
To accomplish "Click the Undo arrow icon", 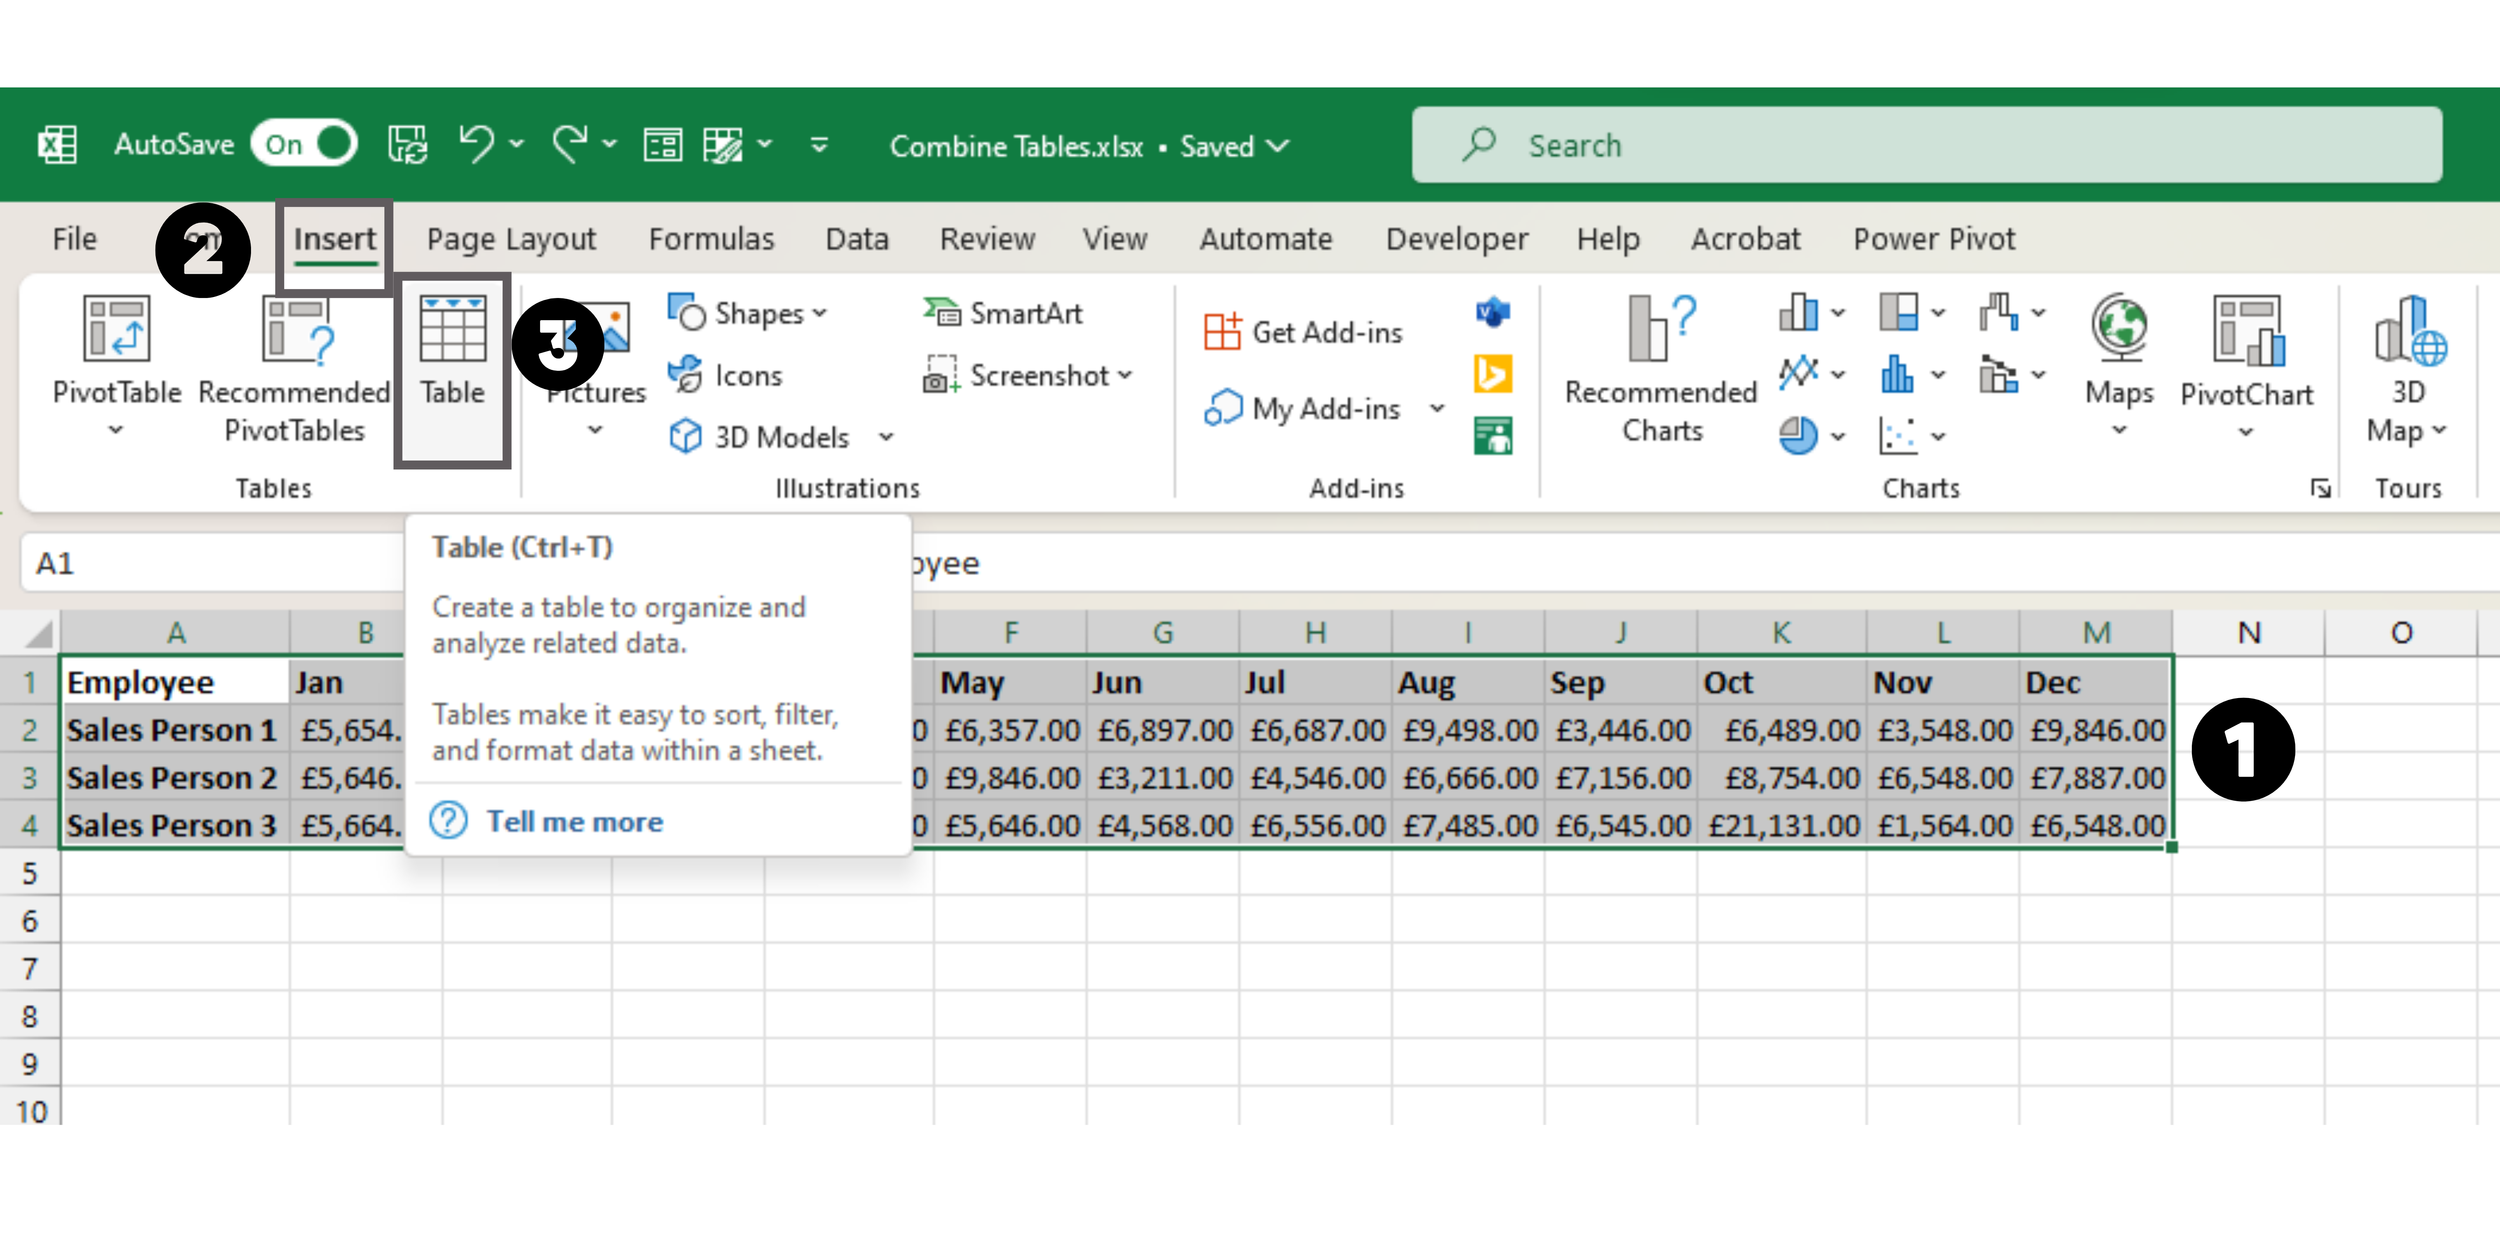I will click(x=476, y=145).
